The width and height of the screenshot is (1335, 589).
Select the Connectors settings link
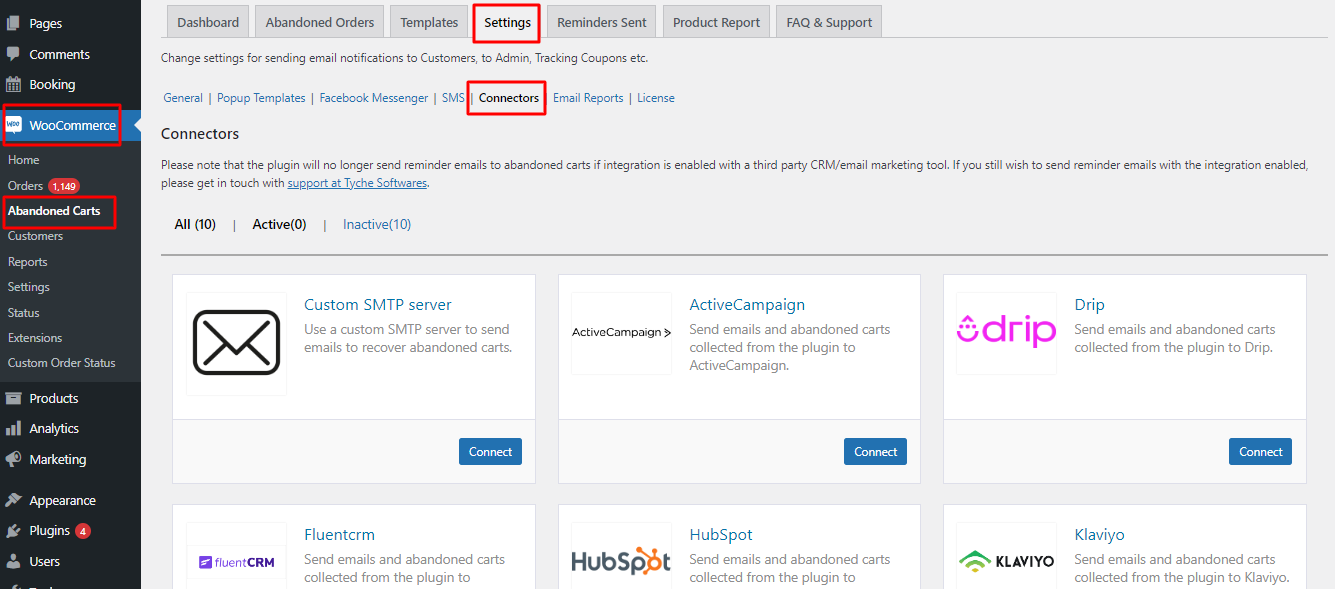point(509,98)
